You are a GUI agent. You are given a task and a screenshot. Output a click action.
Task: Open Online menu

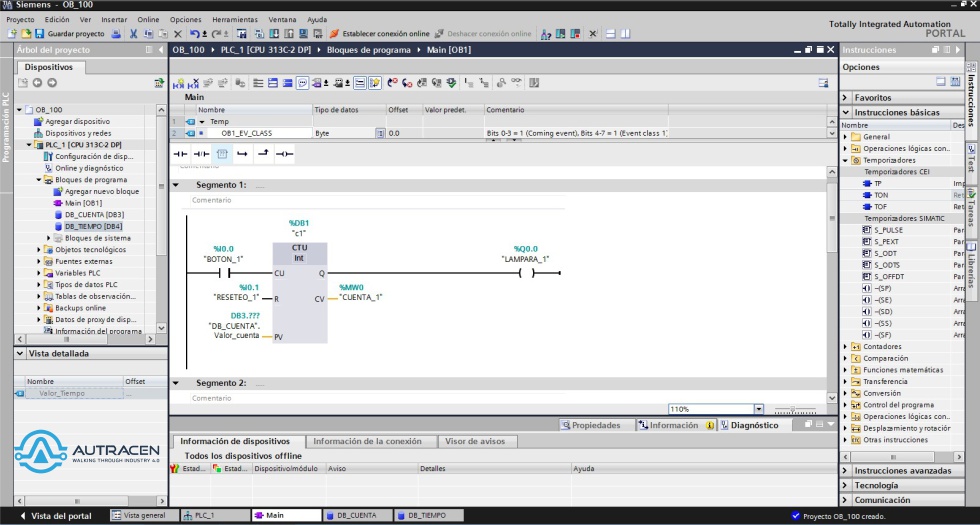point(148,19)
